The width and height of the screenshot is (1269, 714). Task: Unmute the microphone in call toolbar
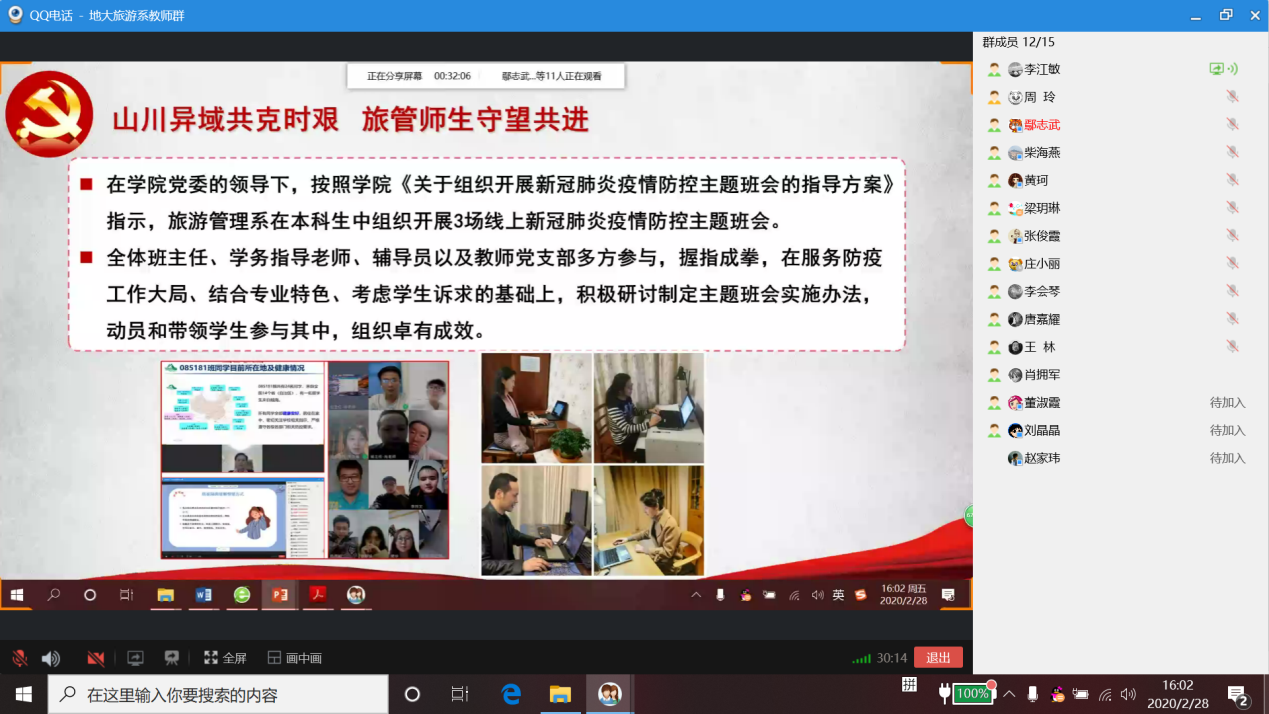click(20, 658)
